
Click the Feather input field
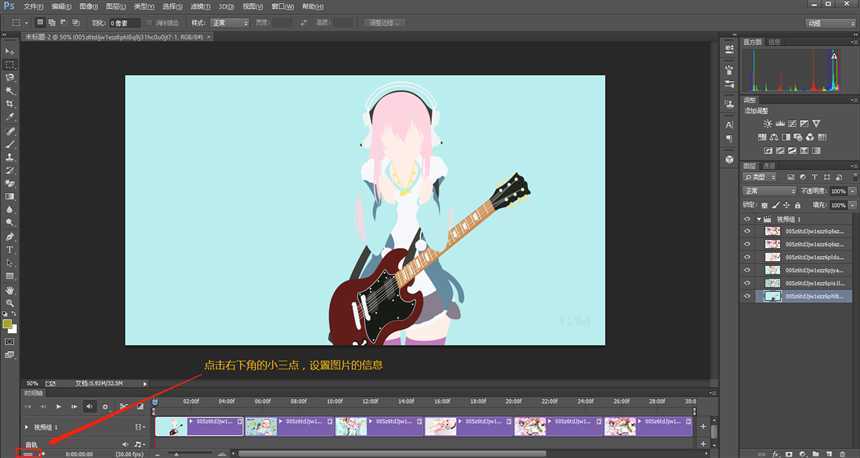124,23
